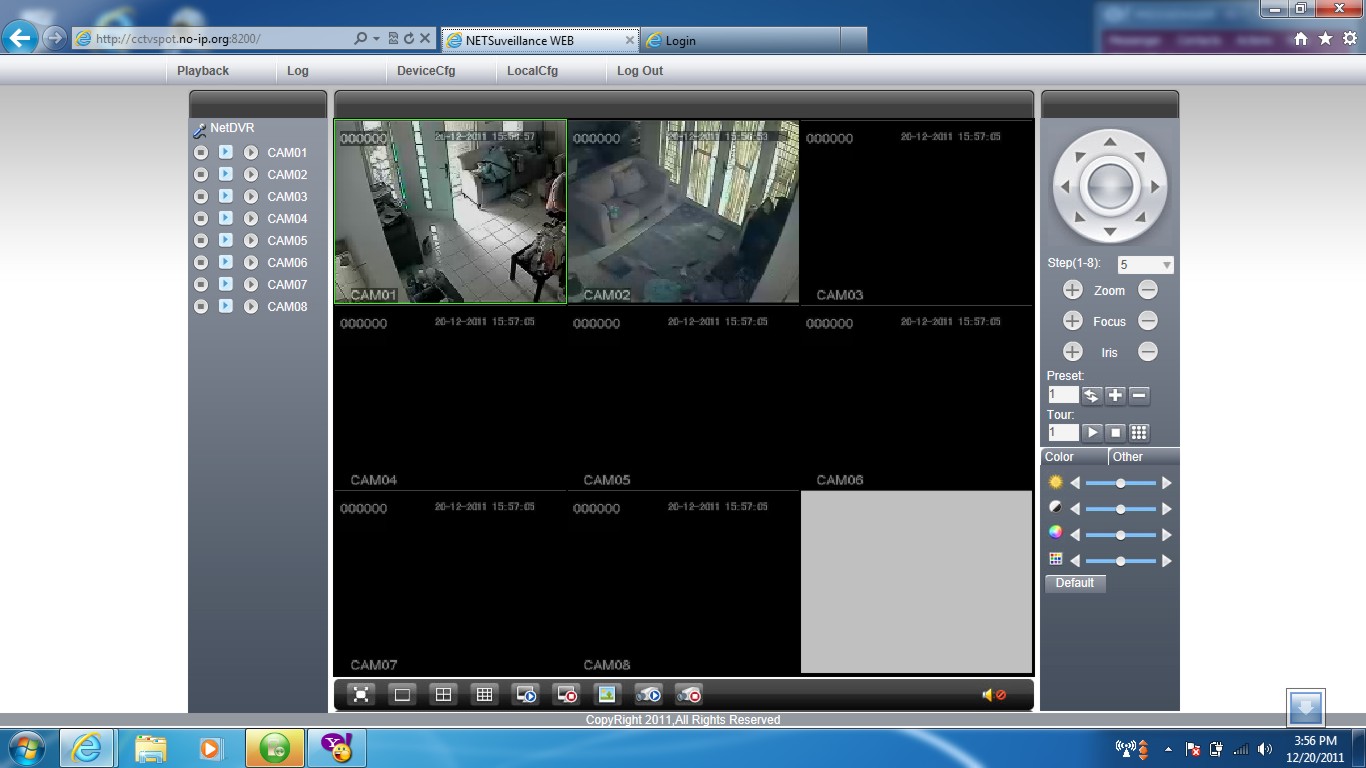Image resolution: width=1366 pixels, height=768 pixels.
Task: Open the Tour pattern grid selector
Action: (x=1138, y=432)
